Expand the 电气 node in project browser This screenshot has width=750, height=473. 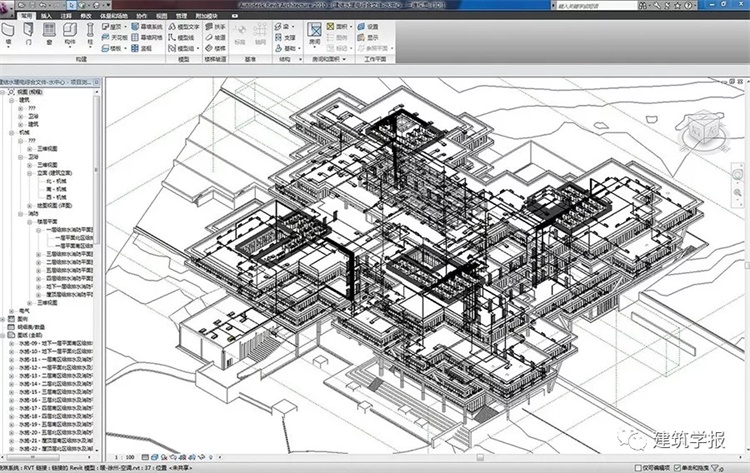coord(12,312)
